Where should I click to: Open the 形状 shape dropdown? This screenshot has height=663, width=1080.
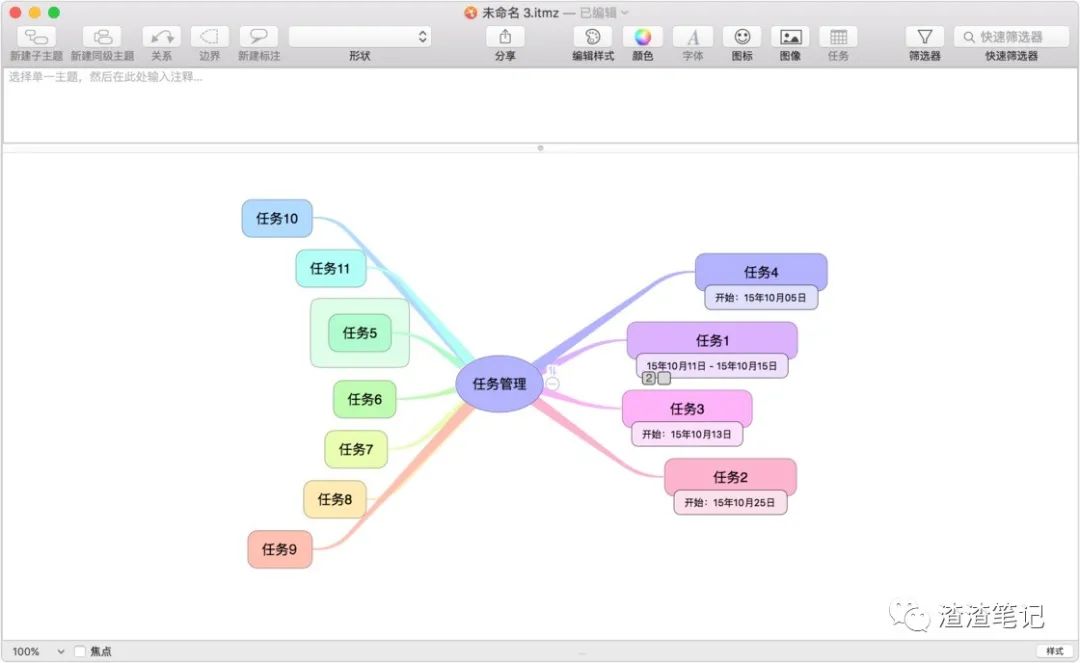[x=358, y=36]
